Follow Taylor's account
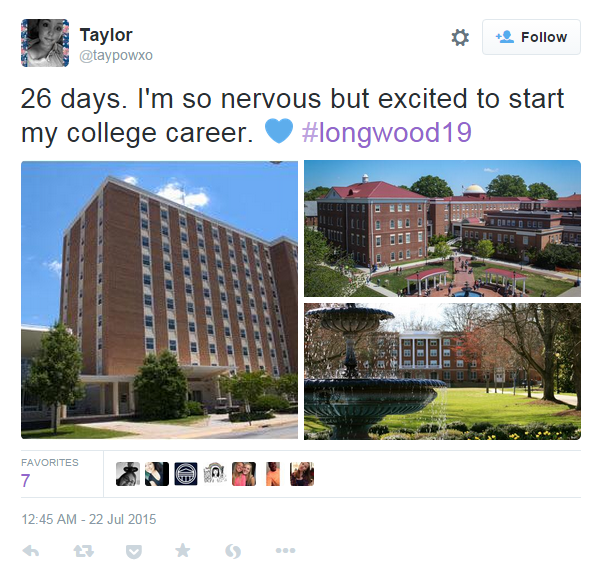596x580 pixels. [x=531, y=37]
